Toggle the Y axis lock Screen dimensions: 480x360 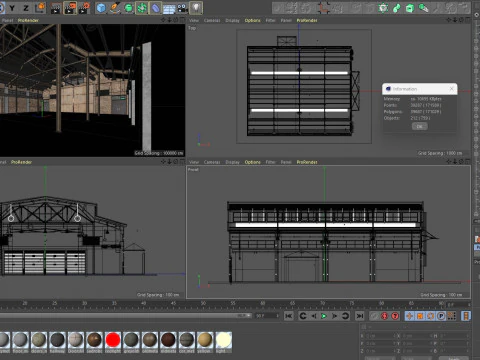[x=12, y=8]
